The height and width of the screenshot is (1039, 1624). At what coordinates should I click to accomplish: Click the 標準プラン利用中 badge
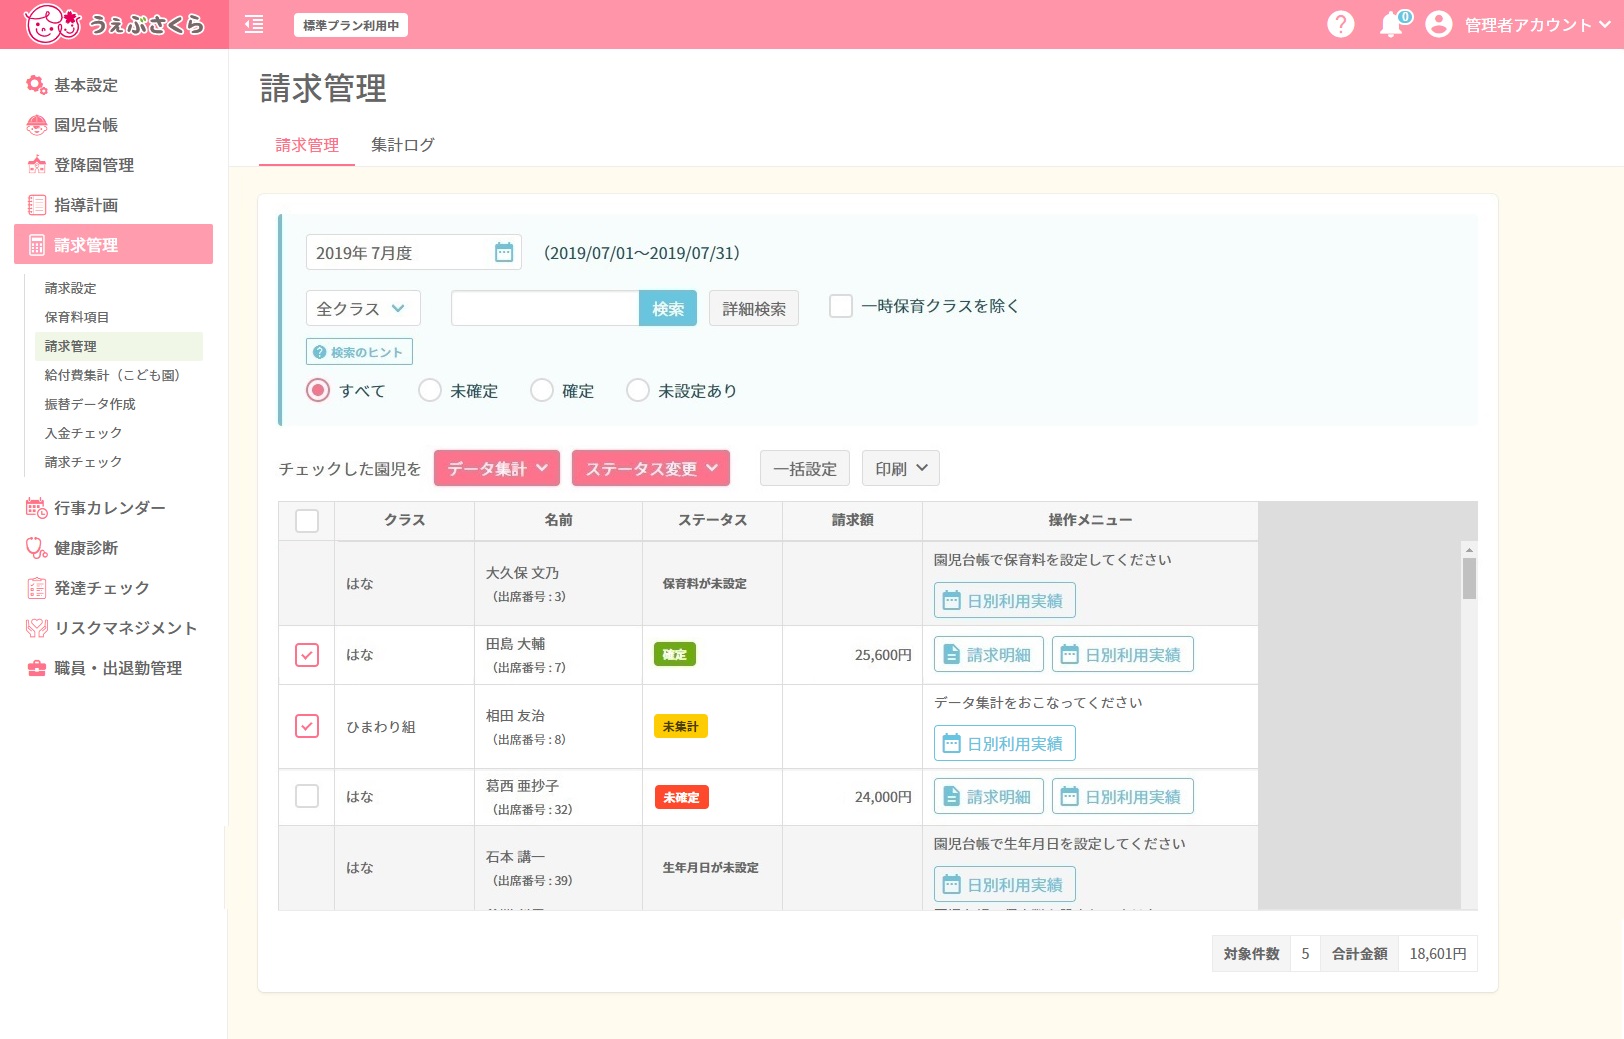click(351, 25)
